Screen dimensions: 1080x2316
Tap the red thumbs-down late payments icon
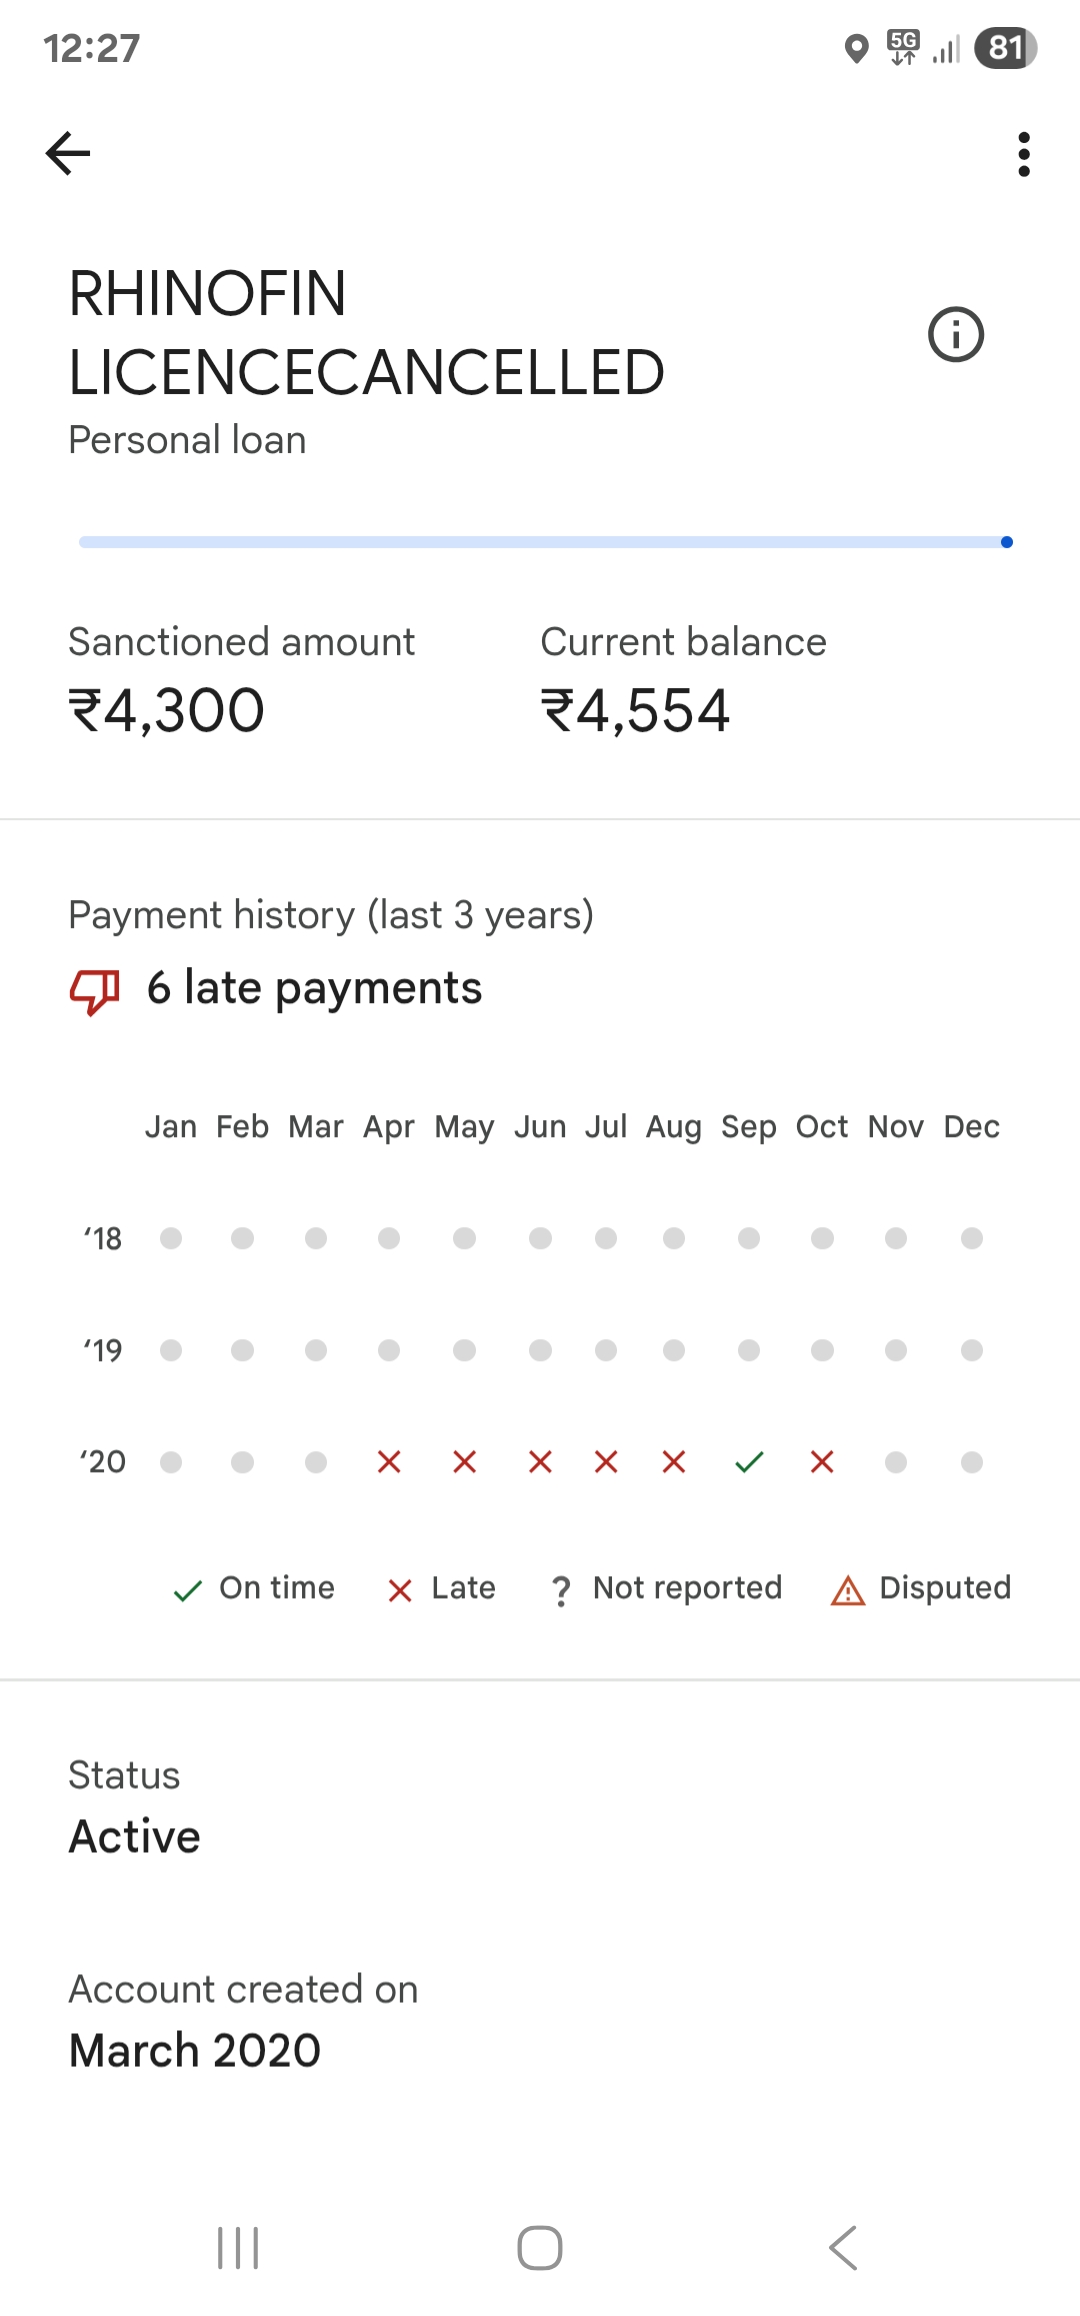click(94, 990)
